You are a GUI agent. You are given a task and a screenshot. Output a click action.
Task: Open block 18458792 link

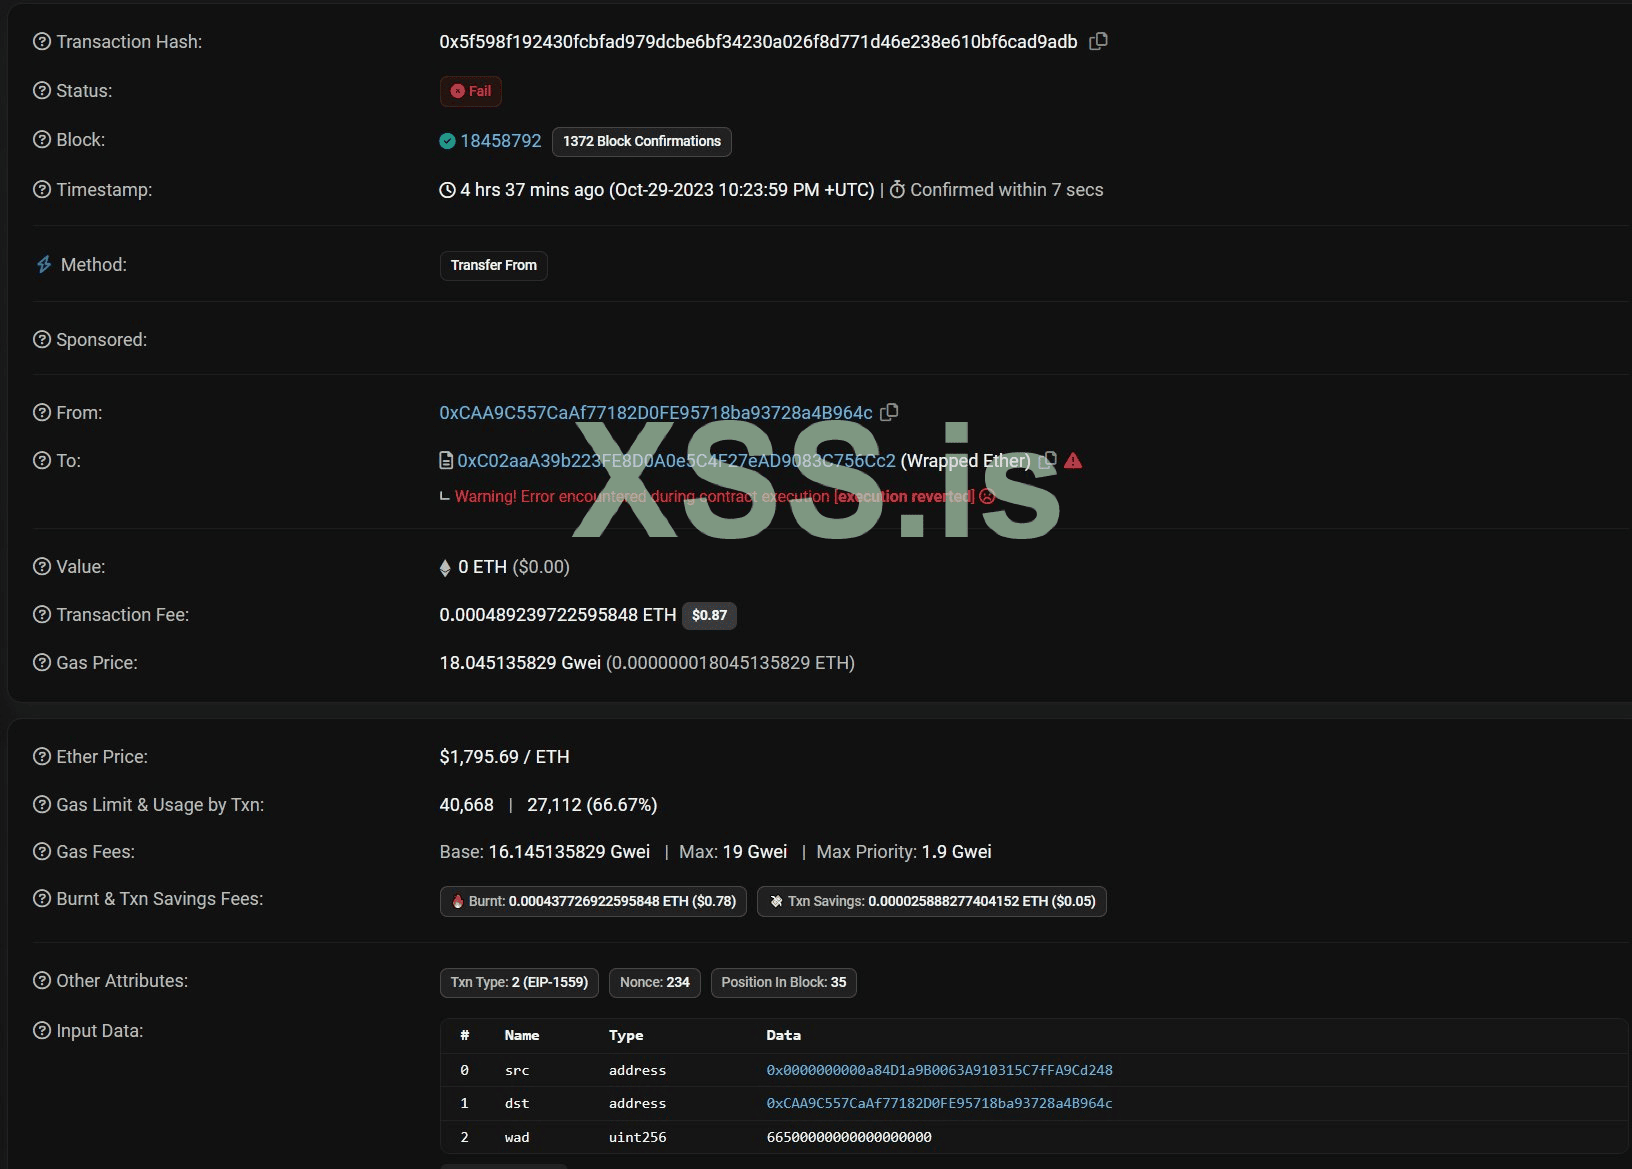click(501, 141)
